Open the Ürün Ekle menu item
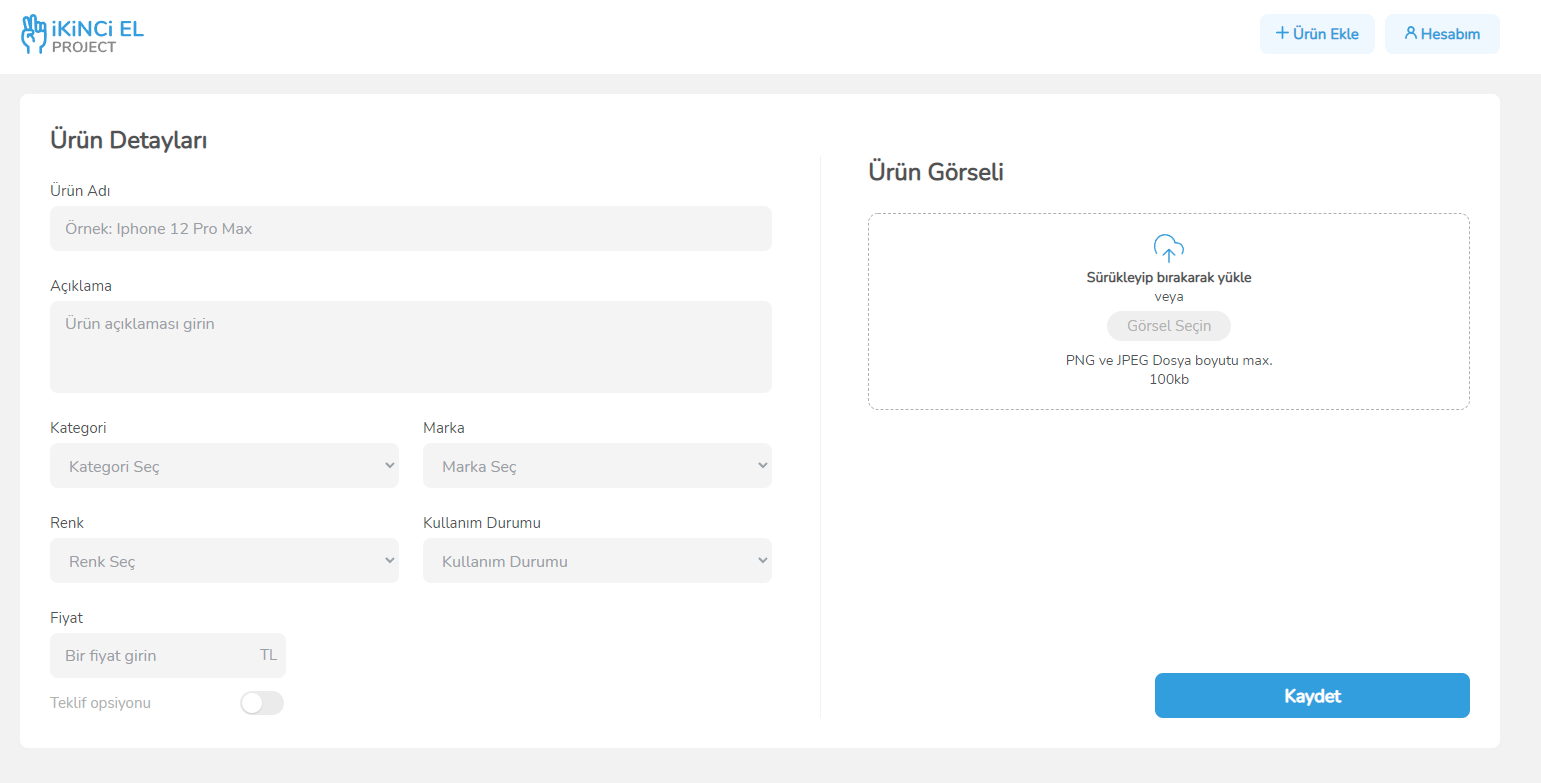Viewport: 1541px width, 783px height. (1317, 33)
